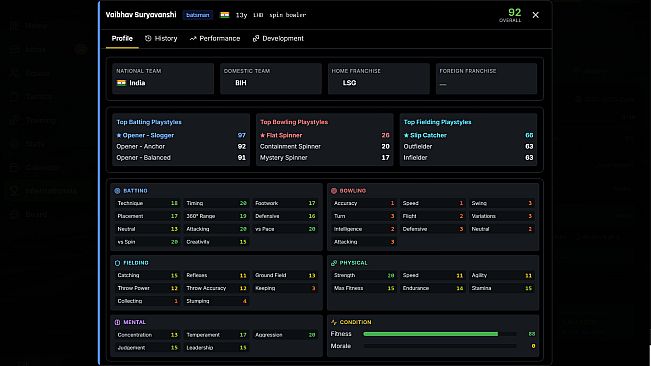Open the Development tab

coord(278,39)
